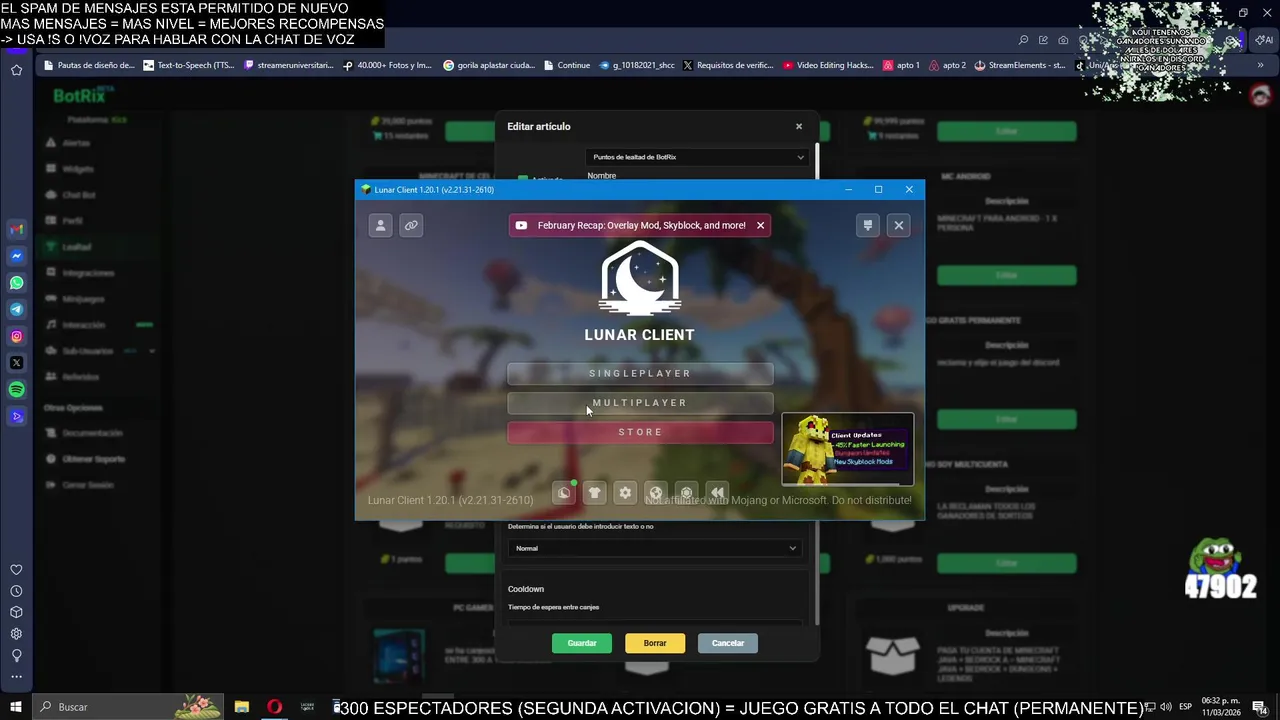Viewport: 1280px width, 720px height.
Task: Click the Singleplayer button
Action: [x=640, y=374]
